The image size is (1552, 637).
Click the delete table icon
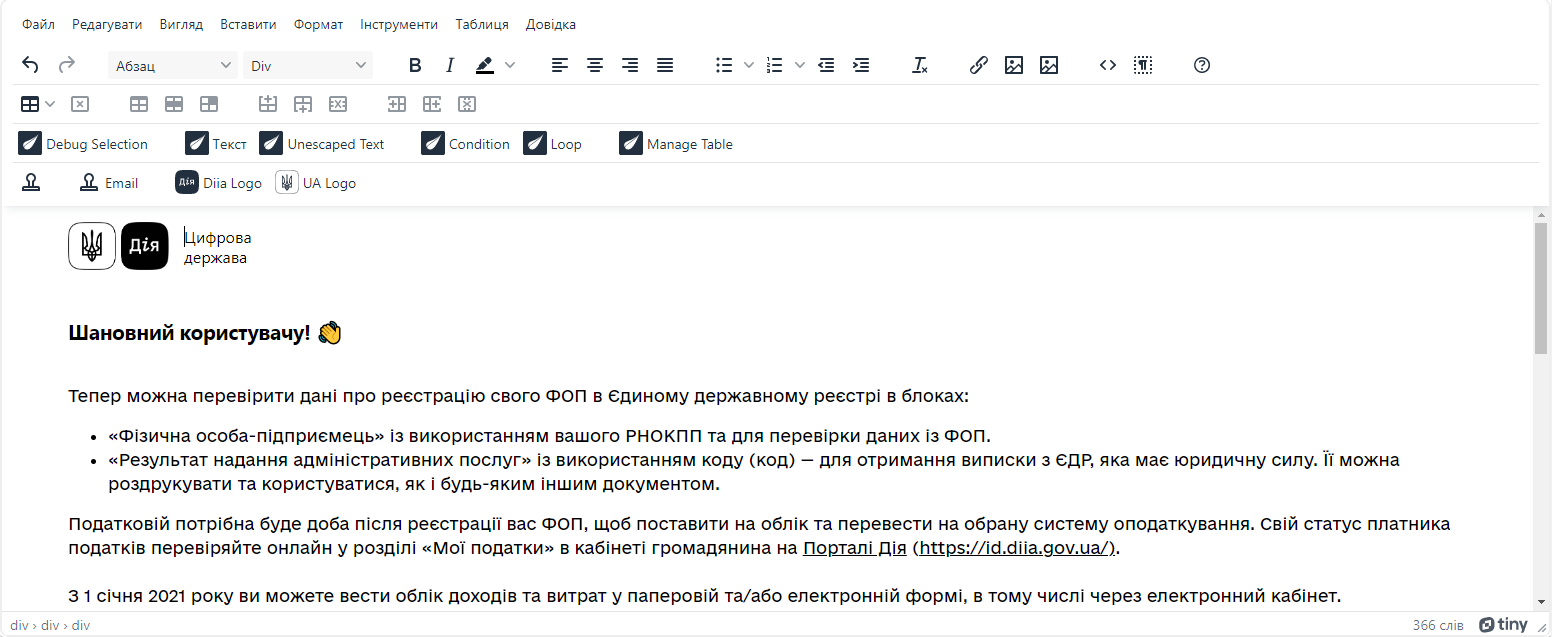click(x=81, y=104)
